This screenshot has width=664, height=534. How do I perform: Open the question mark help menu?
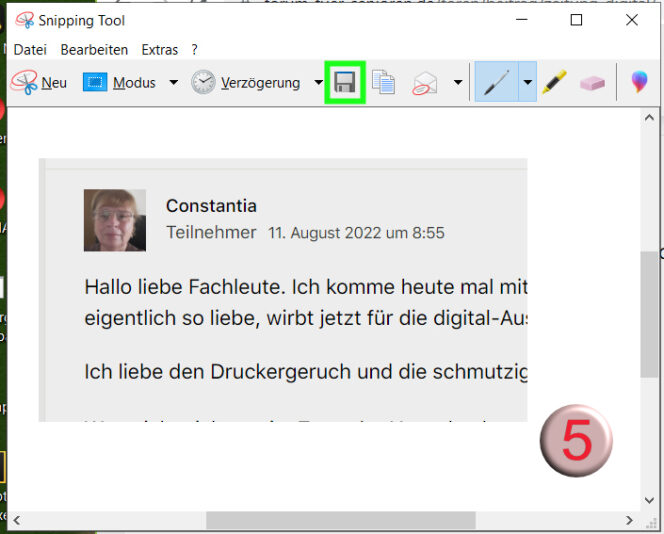[195, 49]
